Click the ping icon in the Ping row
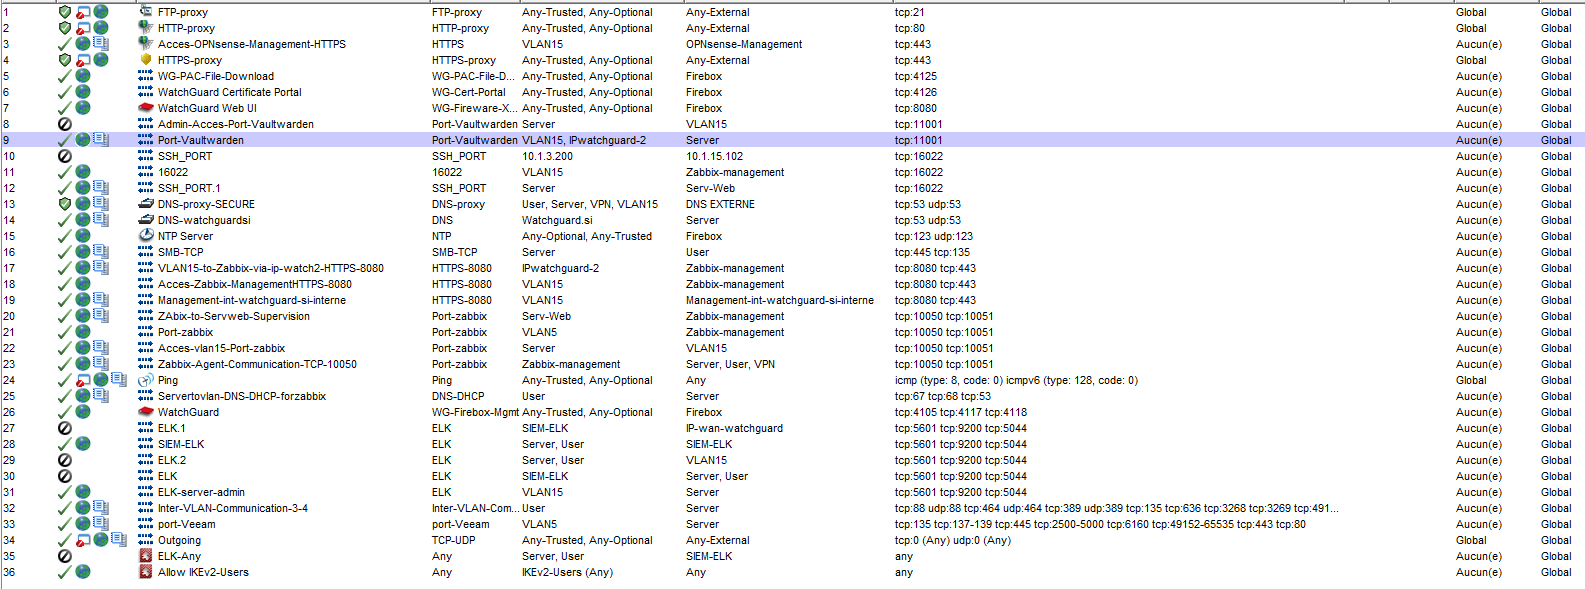Viewport: 1585px width, 589px height. pyautogui.click(x=146, y=380)
